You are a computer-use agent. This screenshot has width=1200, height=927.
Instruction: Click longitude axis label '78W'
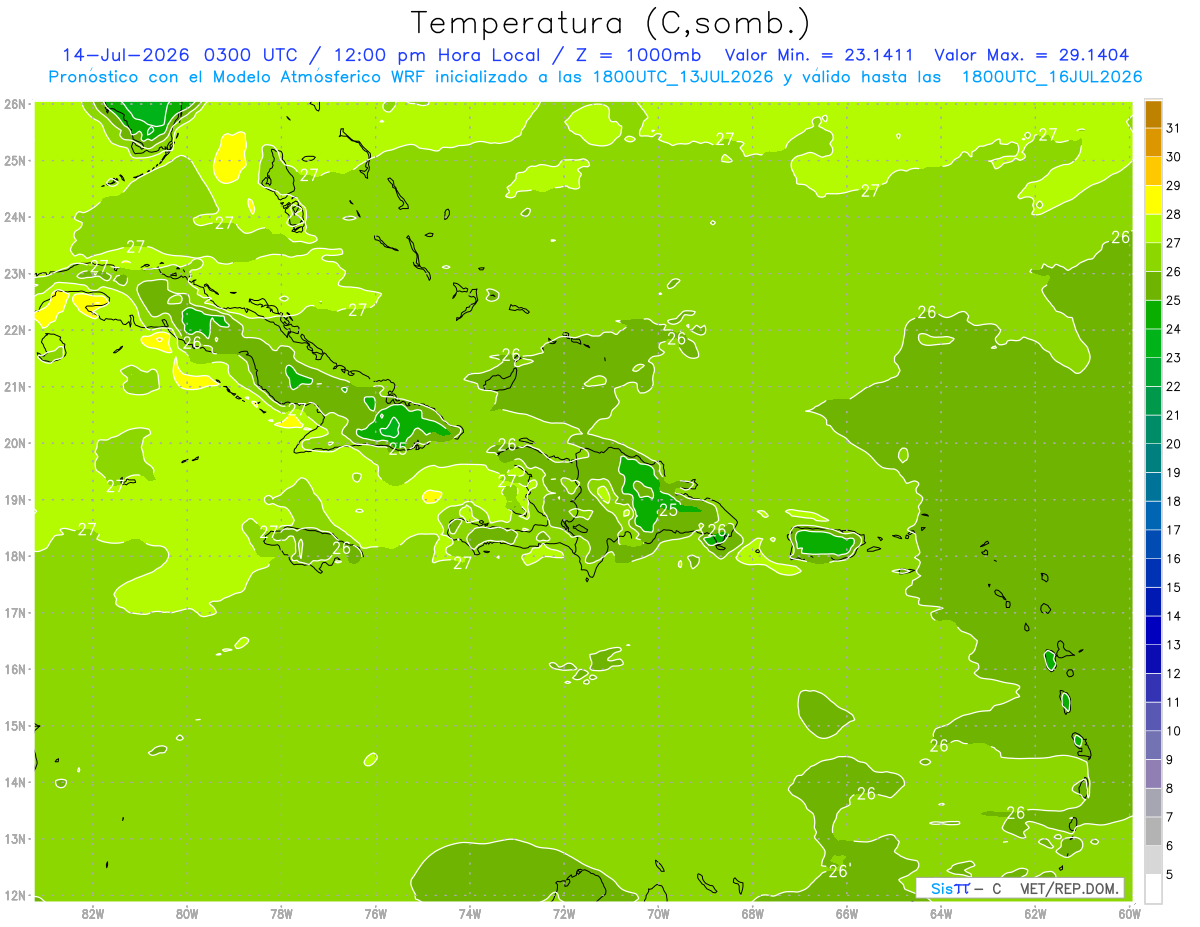(281, 913)
